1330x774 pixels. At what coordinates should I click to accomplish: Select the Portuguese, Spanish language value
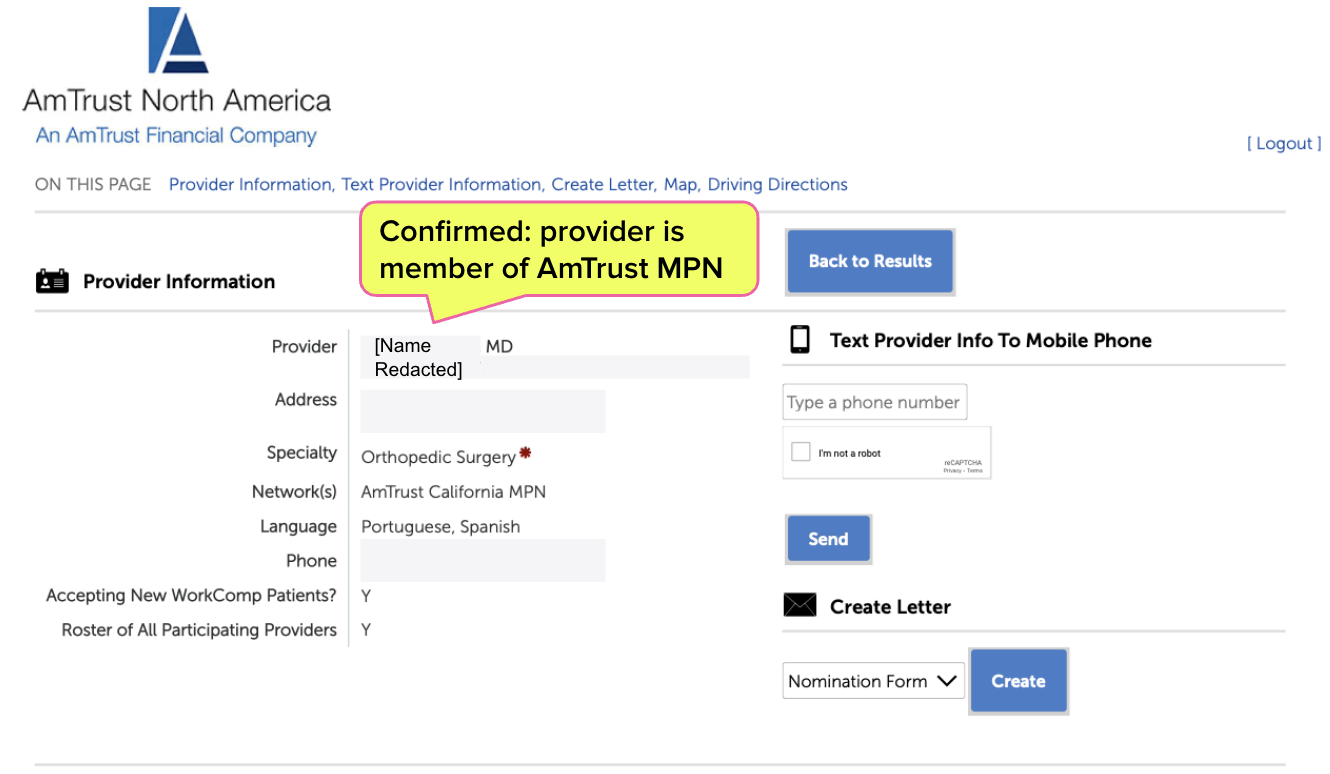(x=440, y=527)
